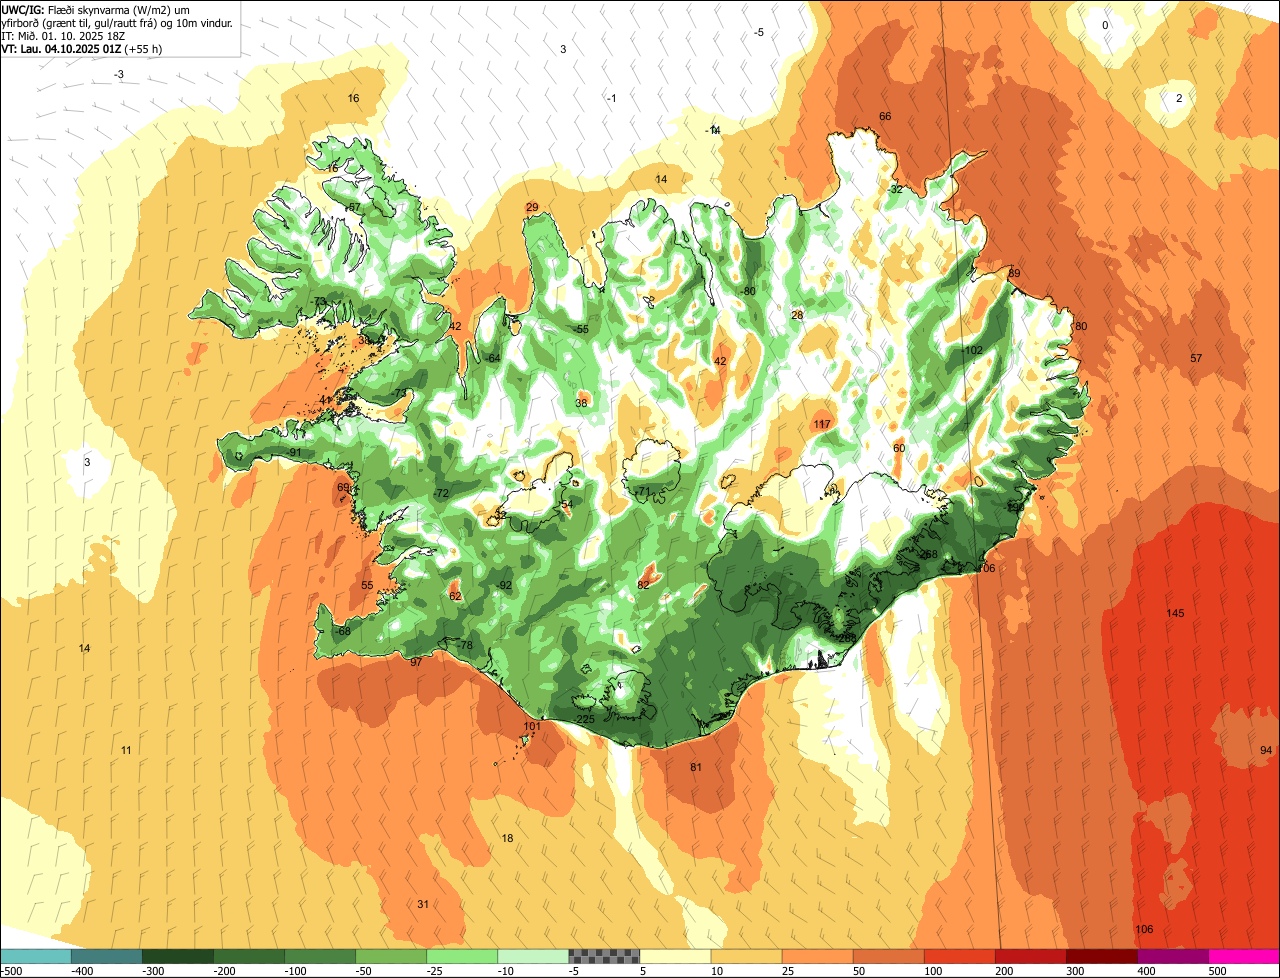
Task: Select the '62' value in the southwest
Action: pyautogui.click(x=455, y=597)
